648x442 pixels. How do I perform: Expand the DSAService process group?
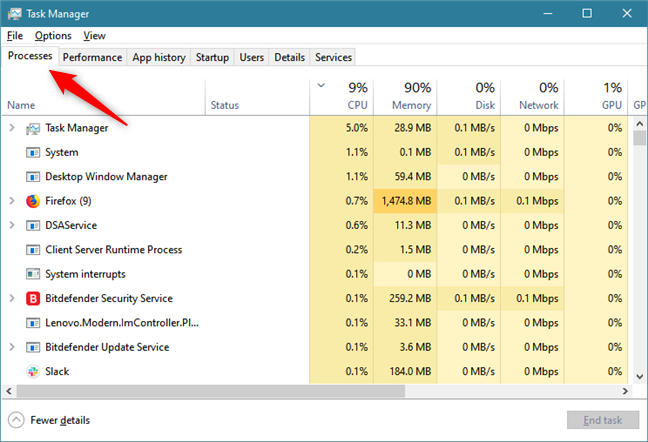click(x=12, y=225)
